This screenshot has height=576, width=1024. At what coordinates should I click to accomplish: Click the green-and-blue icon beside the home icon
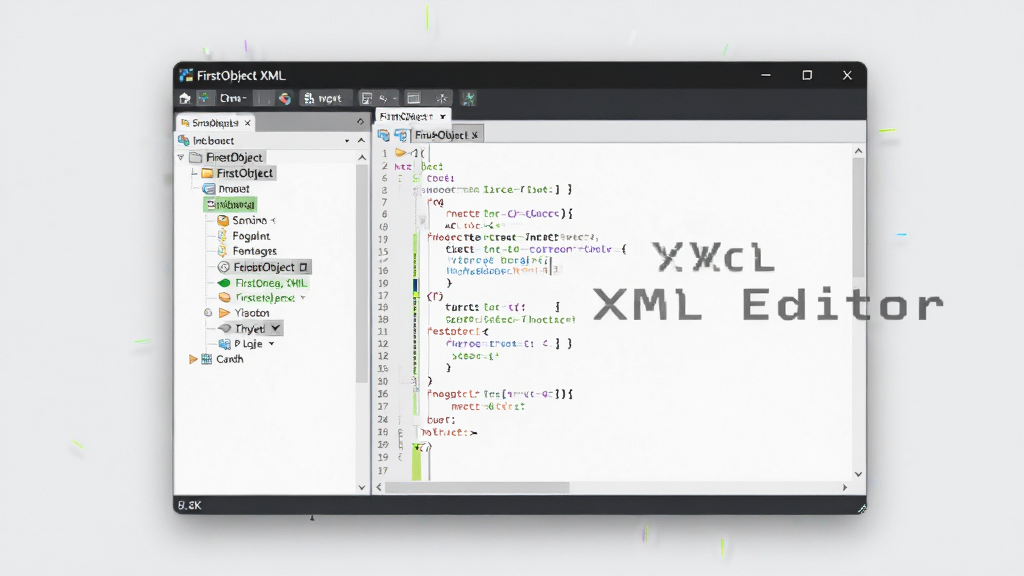[x=204, y=98]
